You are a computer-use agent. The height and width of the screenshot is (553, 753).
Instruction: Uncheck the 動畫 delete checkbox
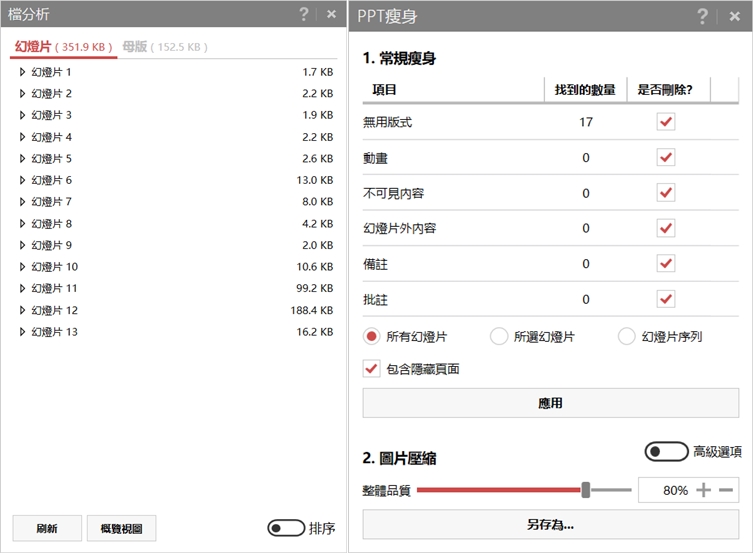[x=666, y=157]
